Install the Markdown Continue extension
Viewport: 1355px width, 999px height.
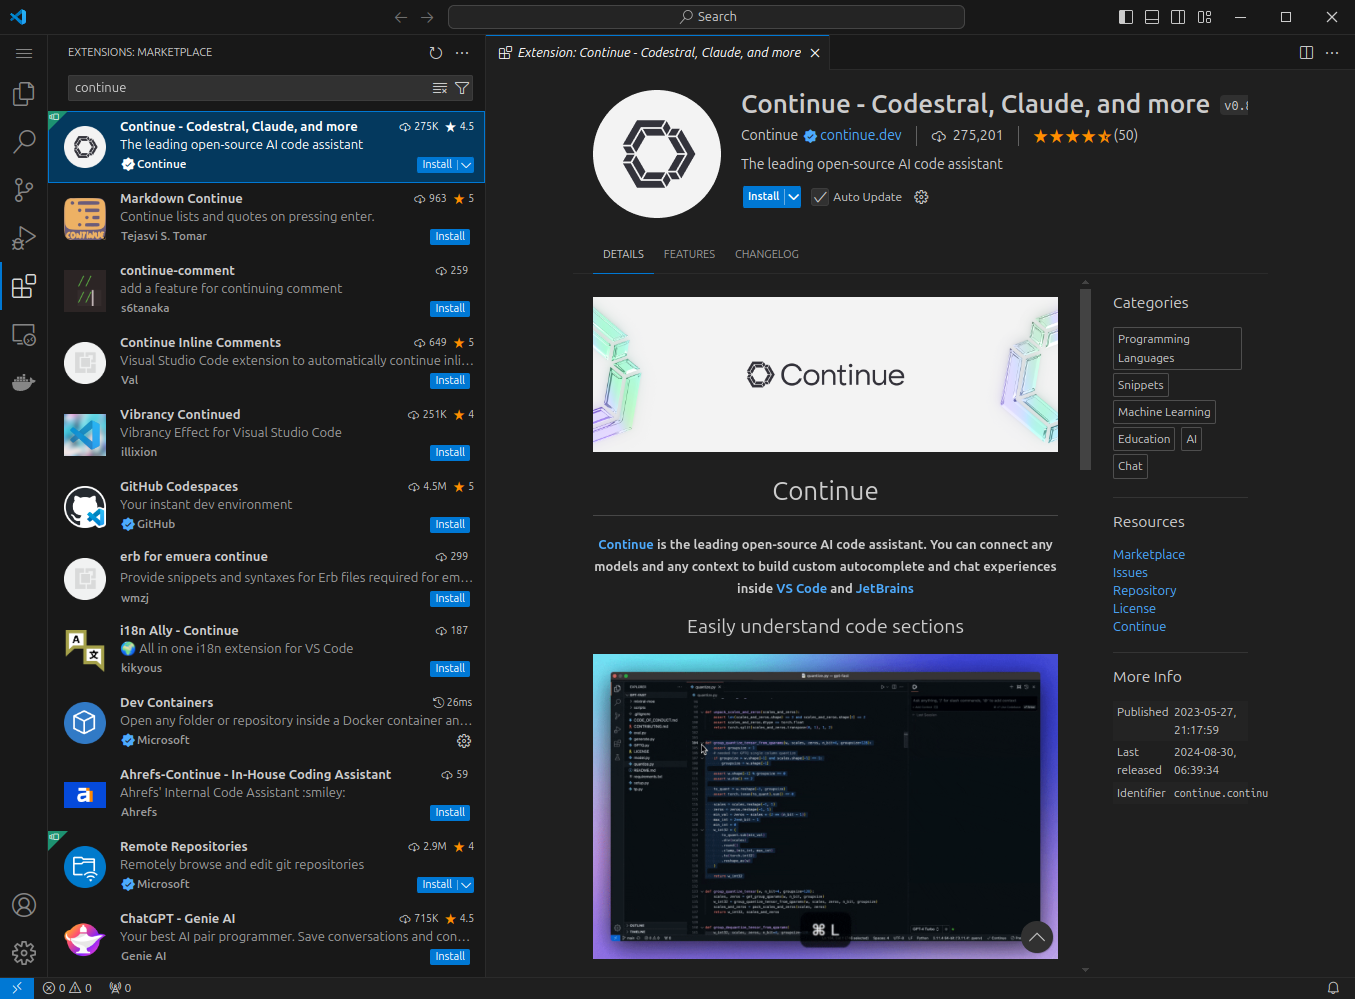pyautogui.click(x=450, y=237)
